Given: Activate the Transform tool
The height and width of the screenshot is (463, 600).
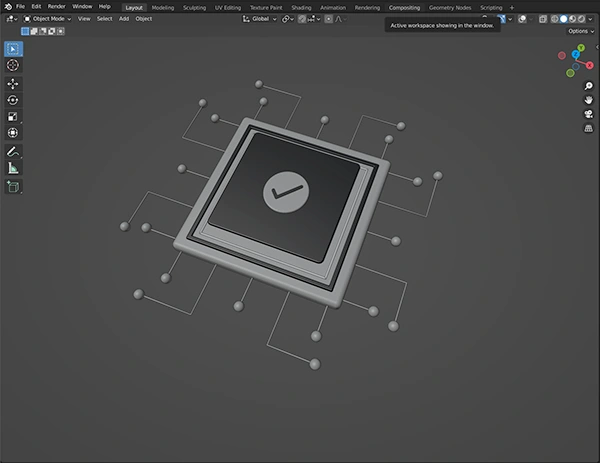Looking at the screenshot, I should (x=13, y=132).
